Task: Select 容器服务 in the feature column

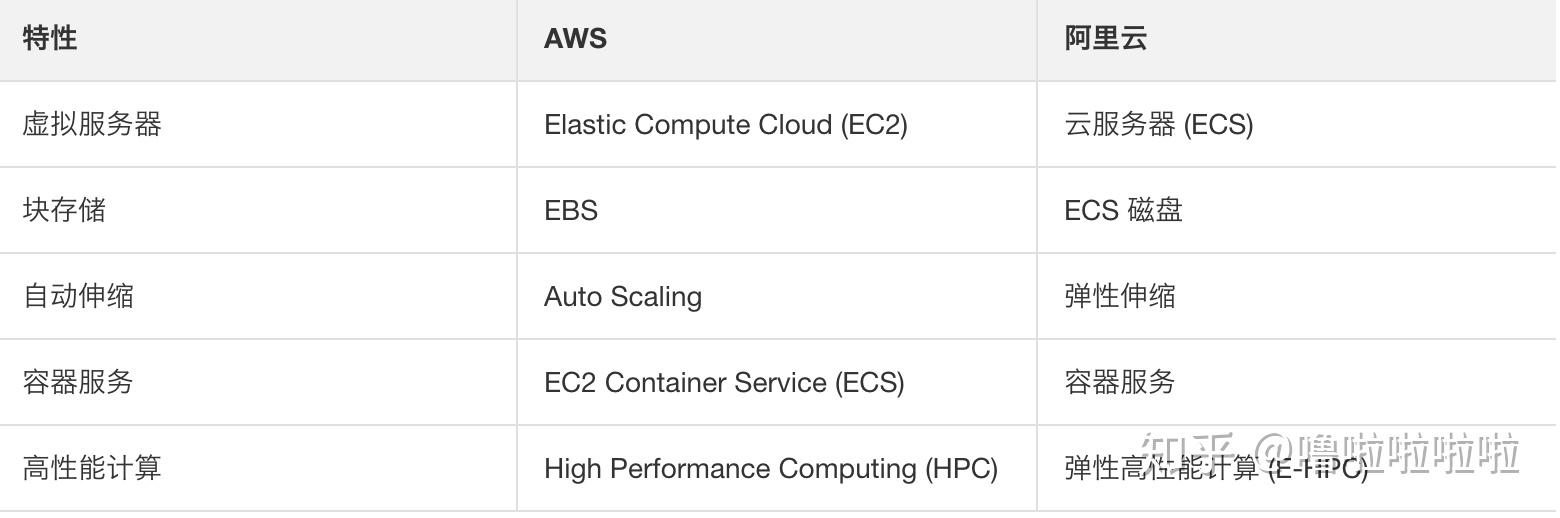Action: pos(78,382)
